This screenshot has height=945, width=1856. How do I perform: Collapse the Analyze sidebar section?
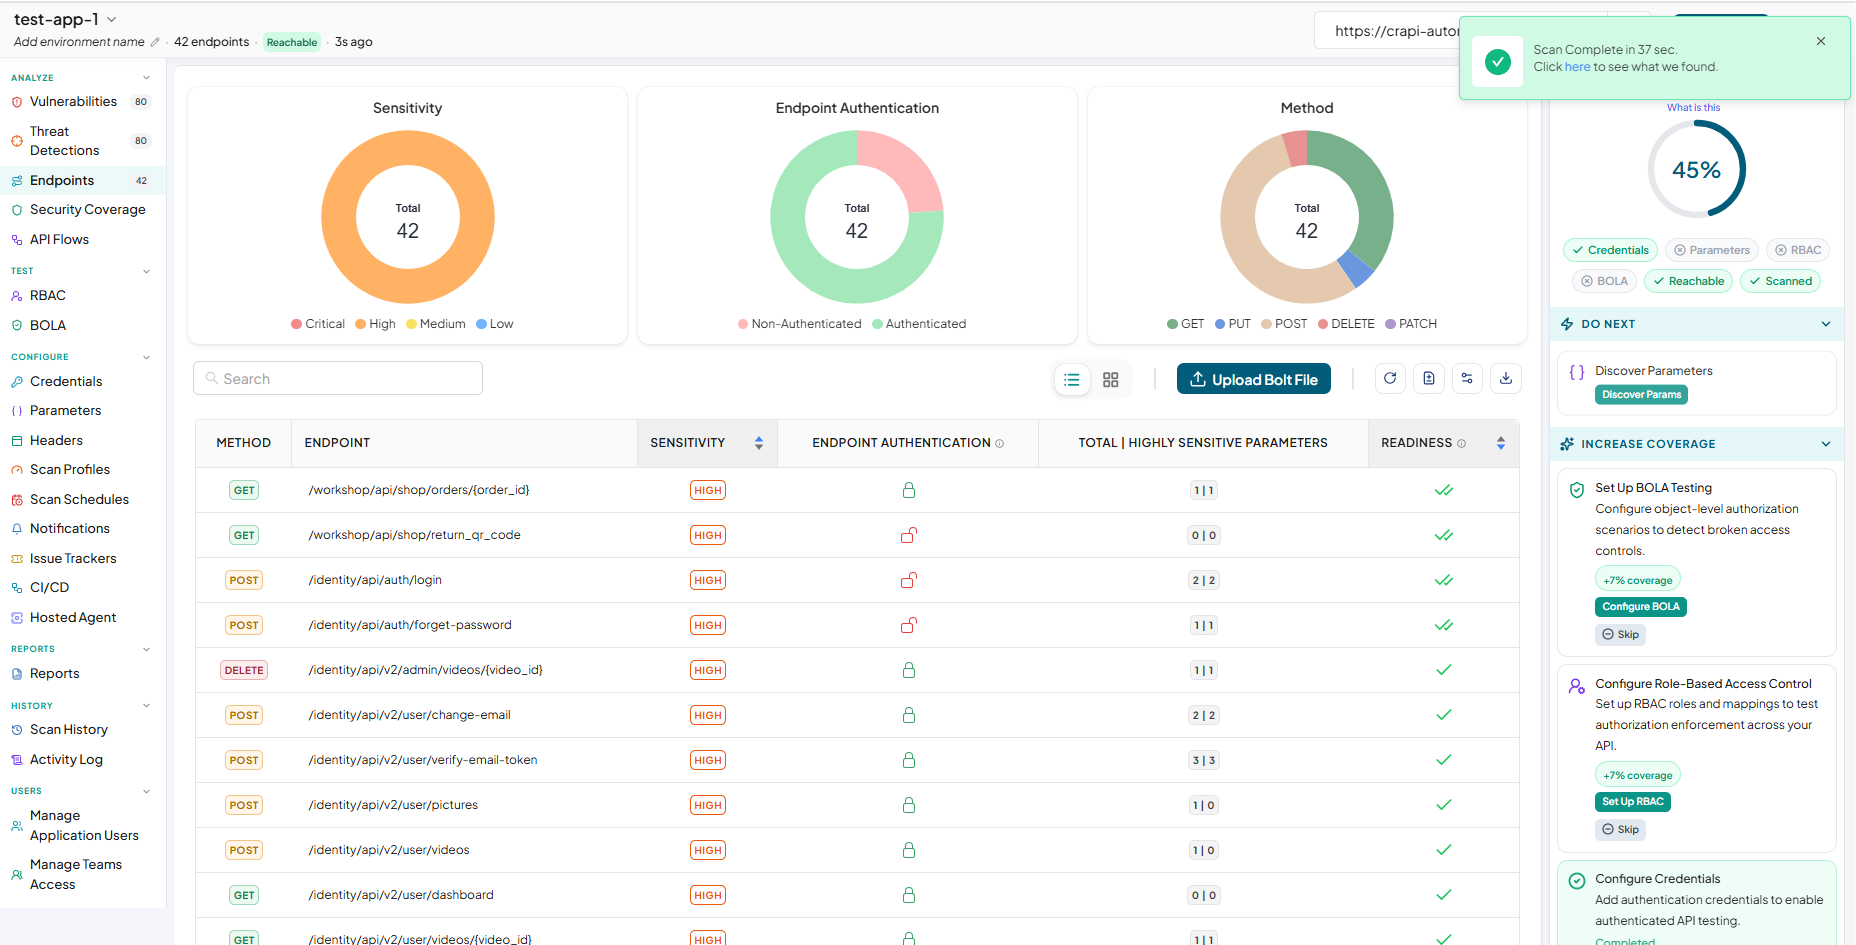point(147,78)
